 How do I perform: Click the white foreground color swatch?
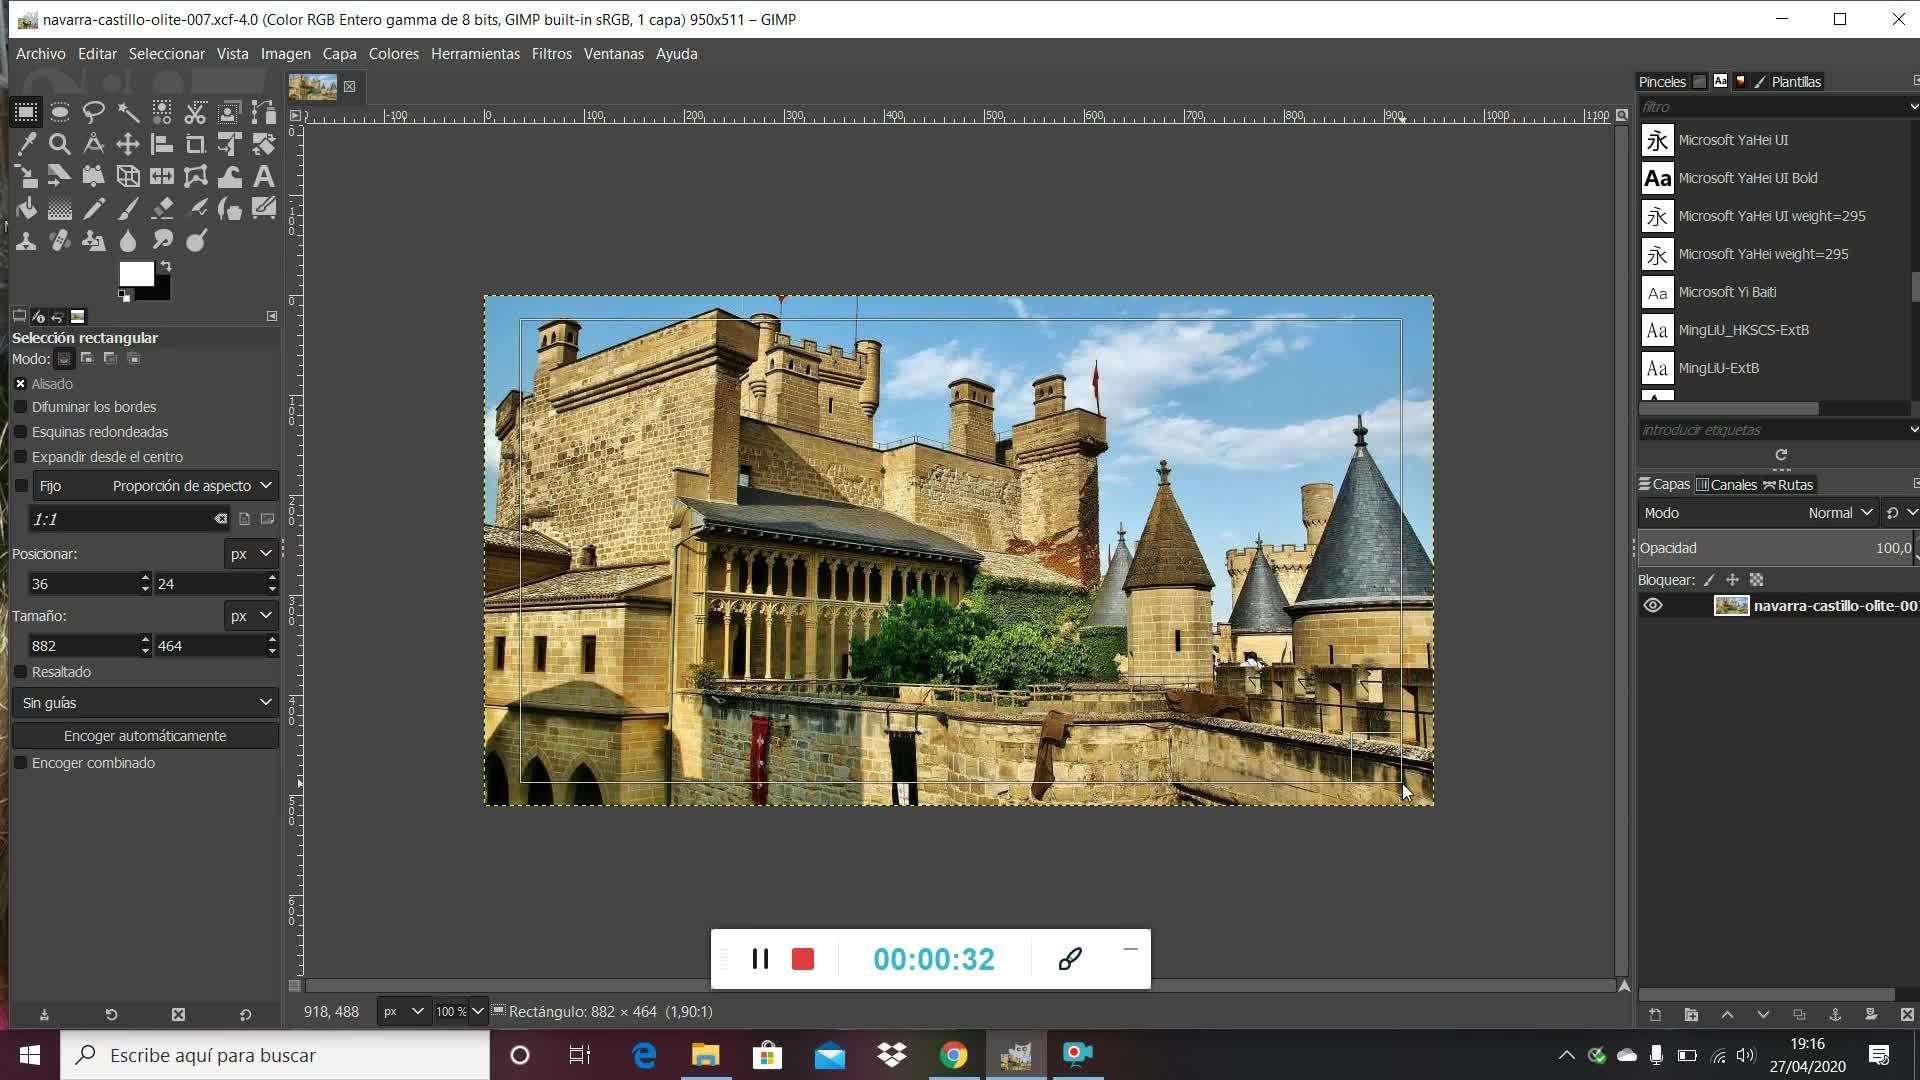tap(136, 273)
